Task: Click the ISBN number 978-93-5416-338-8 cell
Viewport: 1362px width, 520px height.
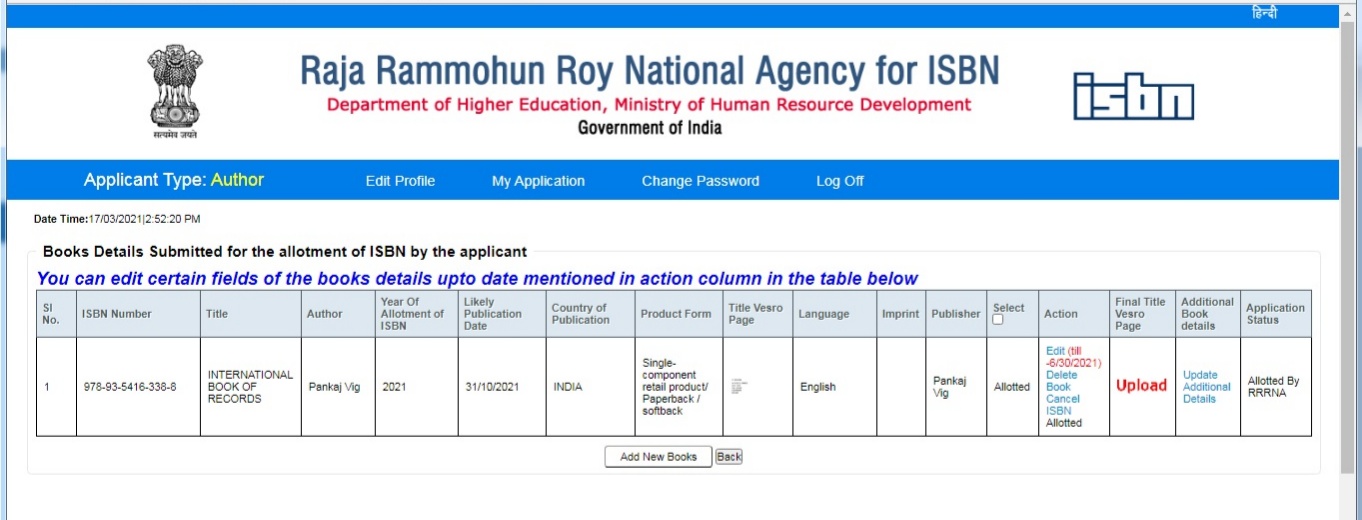Action: 130,387
